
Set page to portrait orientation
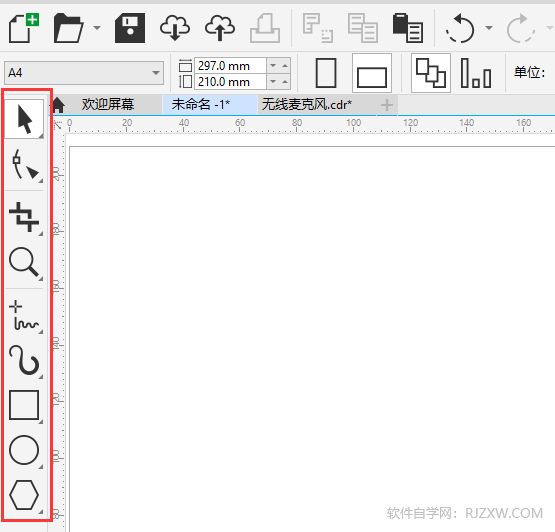pyautogui.click(x=326, y=73)
